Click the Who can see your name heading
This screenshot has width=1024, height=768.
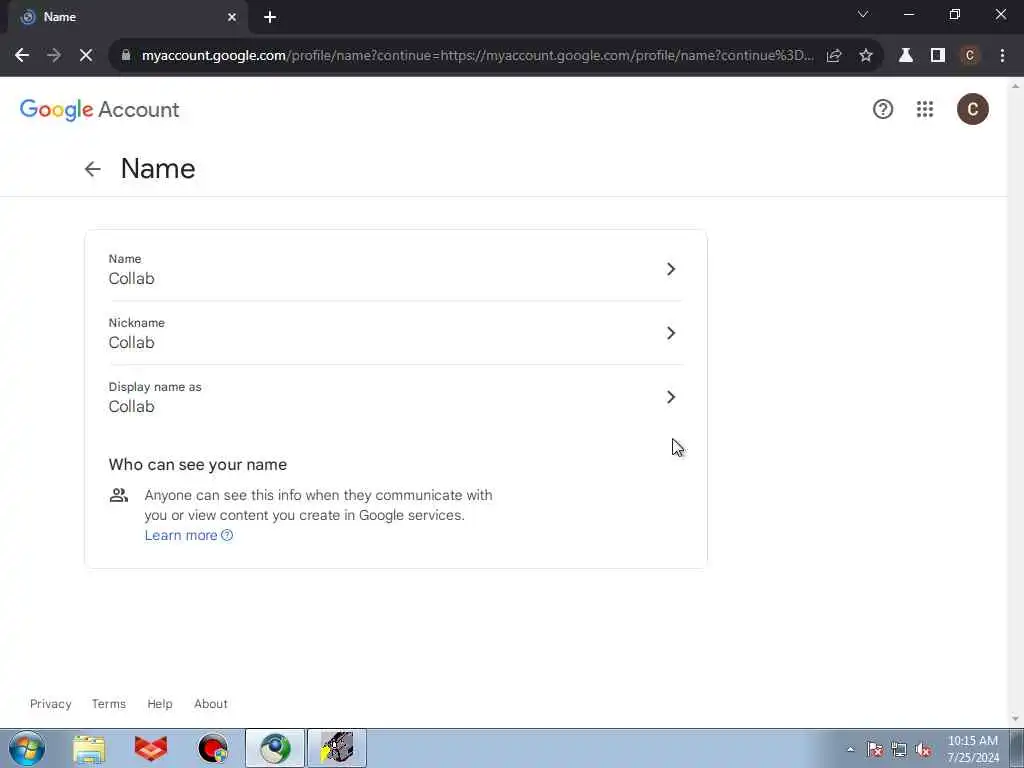(x=197, y=464)
